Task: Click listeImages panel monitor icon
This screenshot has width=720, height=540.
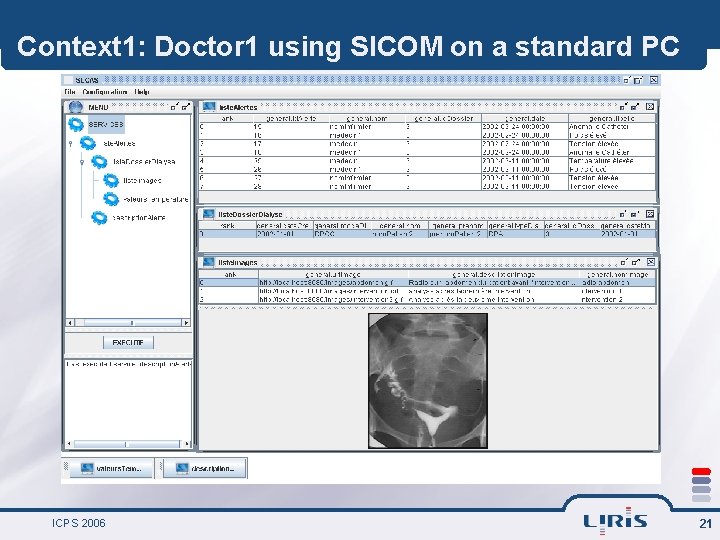Action: (209, 262)
